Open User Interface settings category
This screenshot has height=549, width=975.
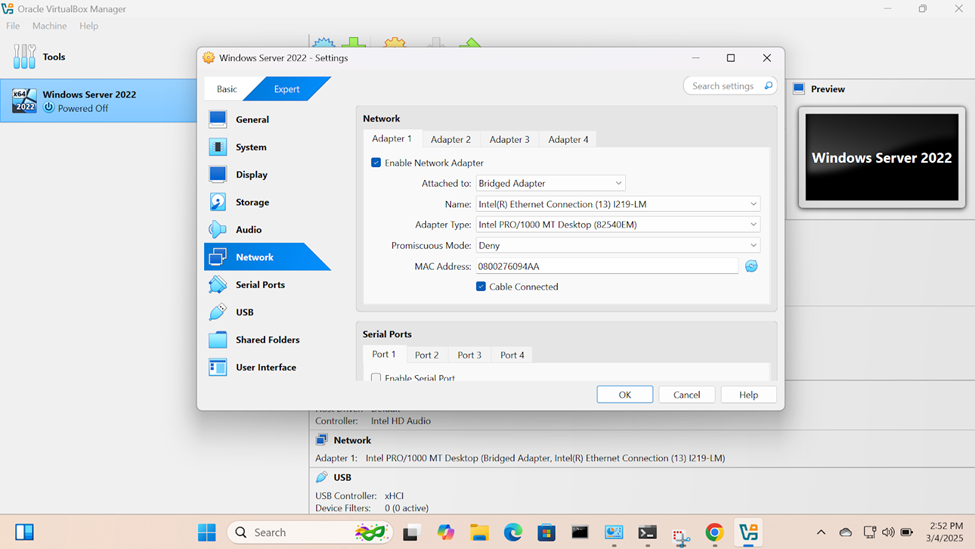click(x=267, y=367)
